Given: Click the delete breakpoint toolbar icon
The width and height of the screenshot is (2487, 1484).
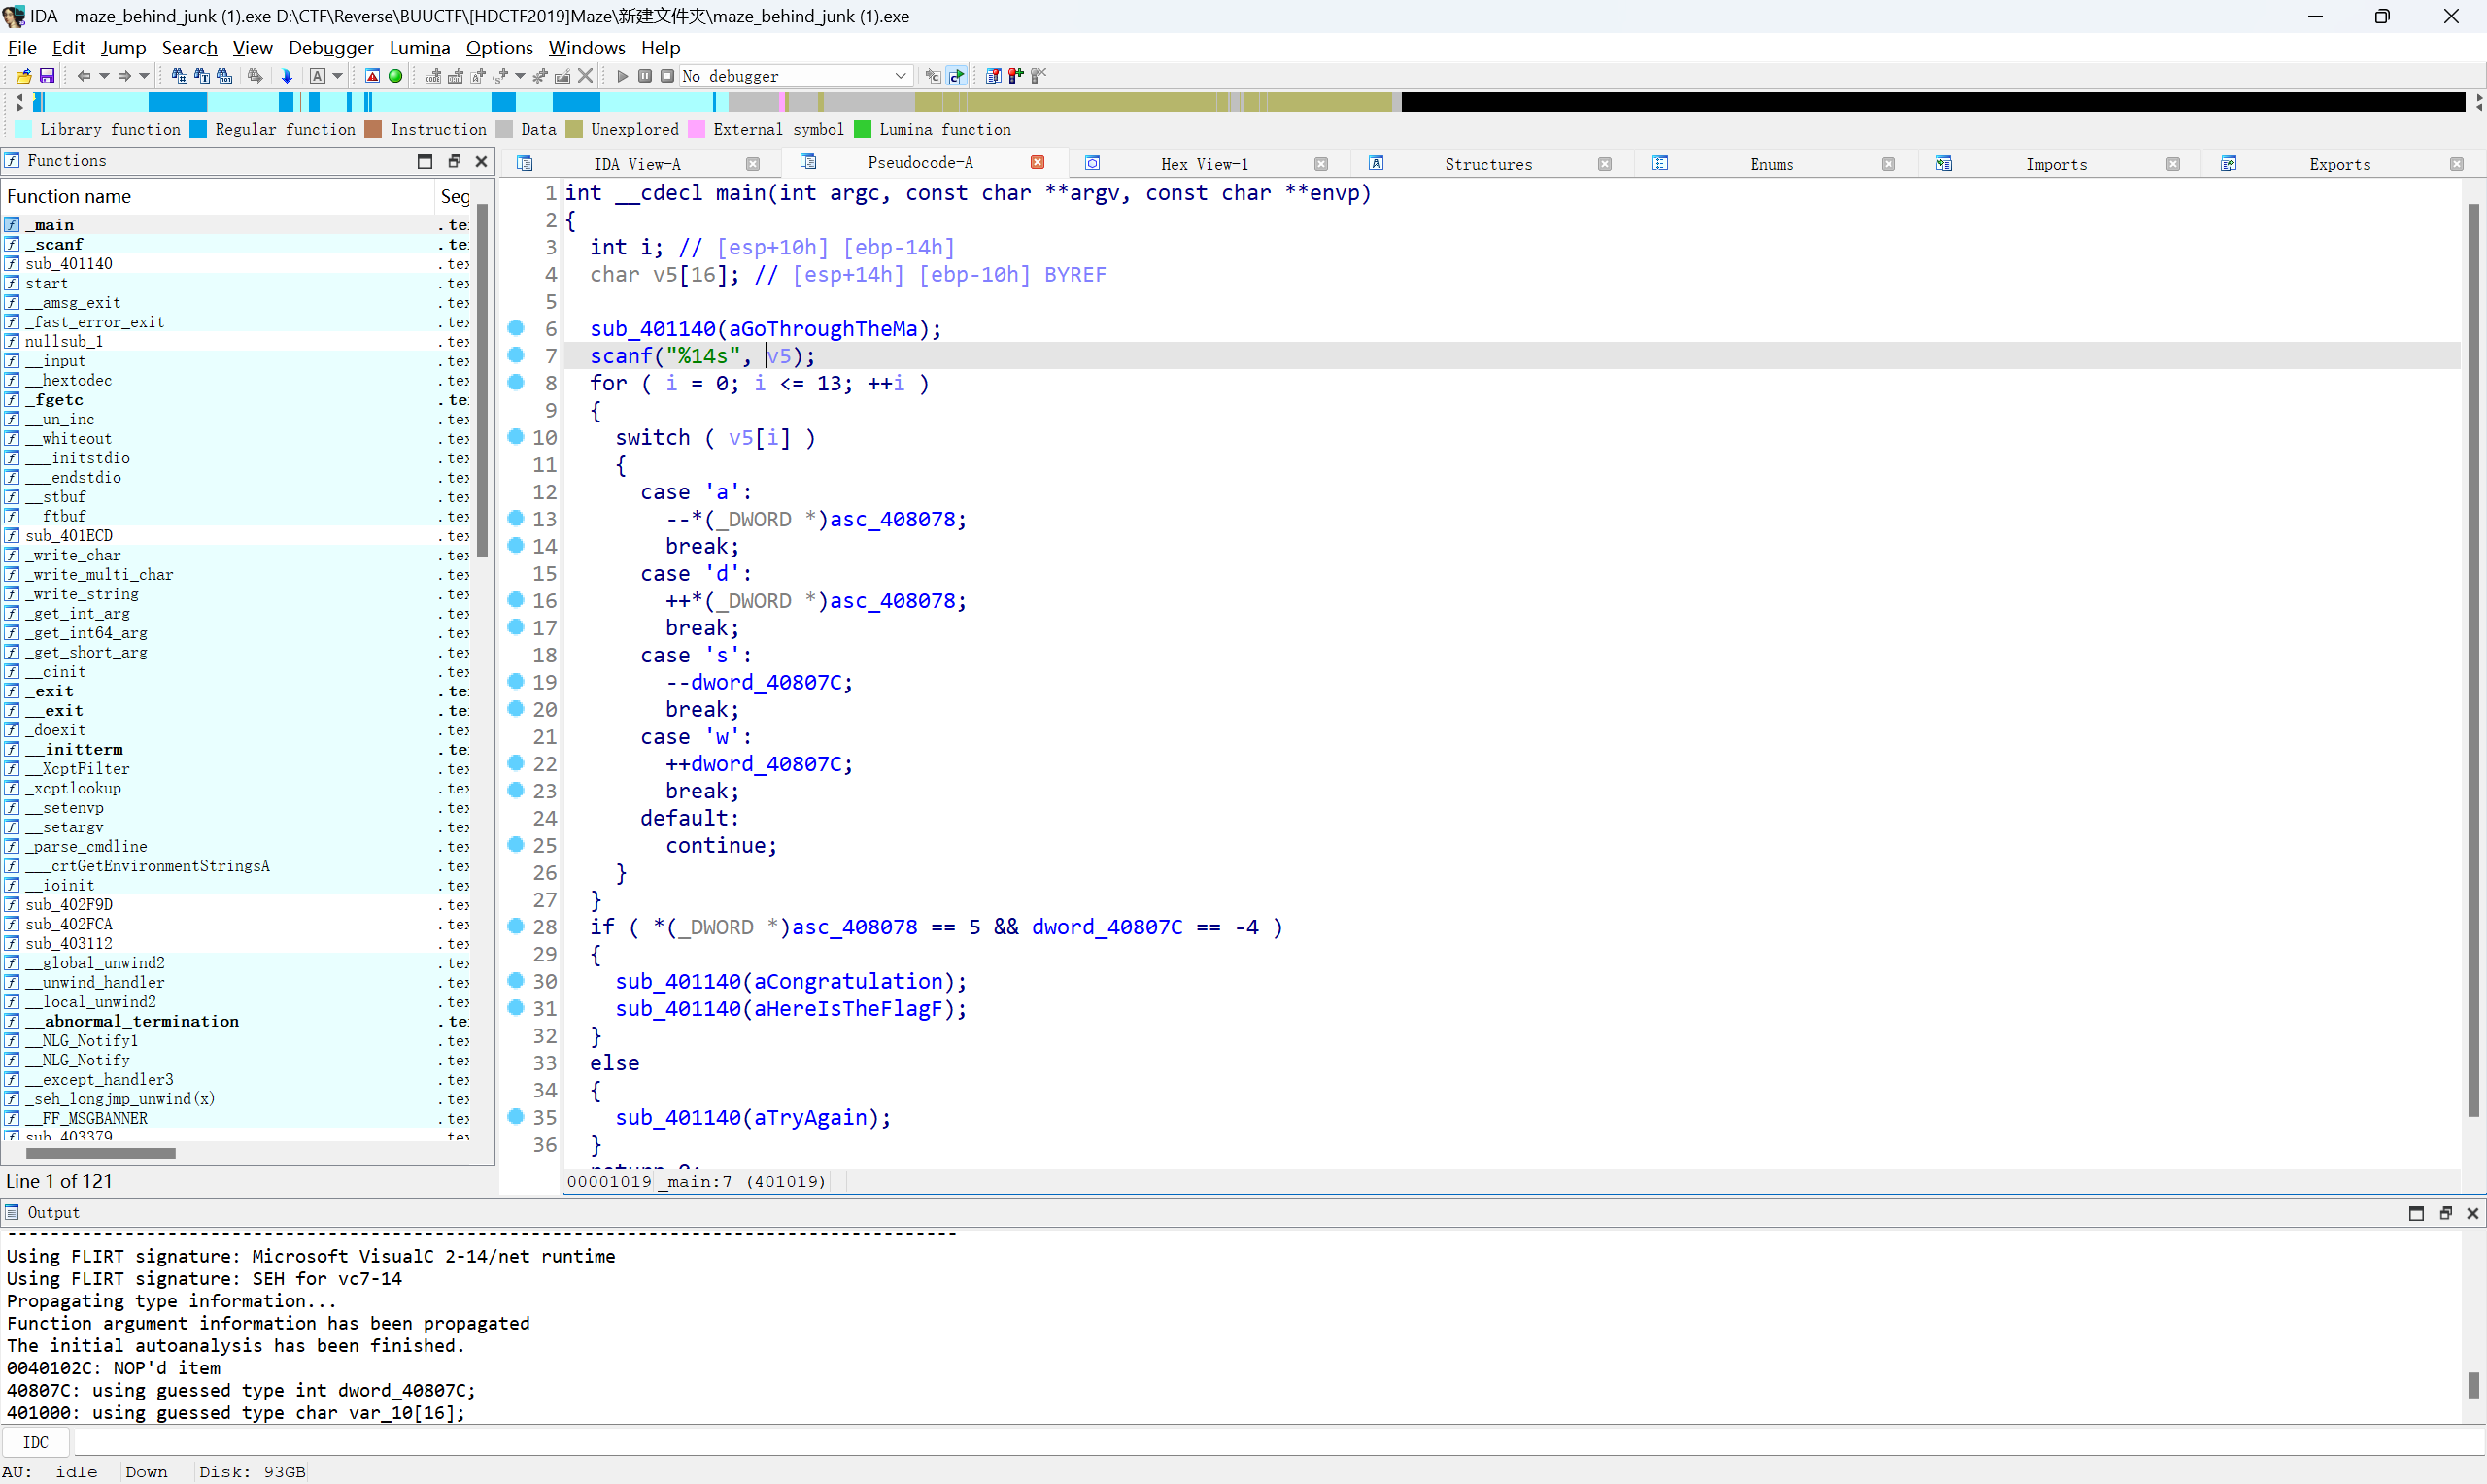Looking at the screenshot, I should tap(1038, 76).
